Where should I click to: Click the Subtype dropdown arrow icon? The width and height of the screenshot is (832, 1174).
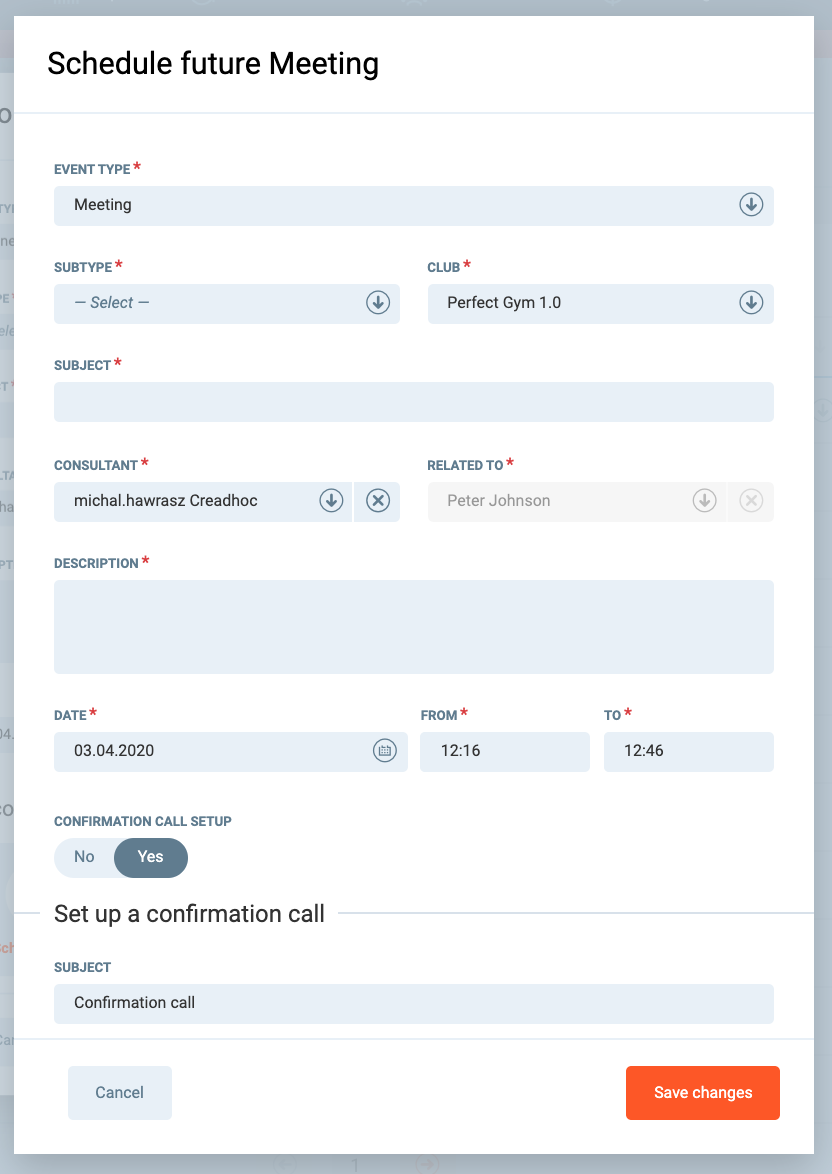click(377, 303)
